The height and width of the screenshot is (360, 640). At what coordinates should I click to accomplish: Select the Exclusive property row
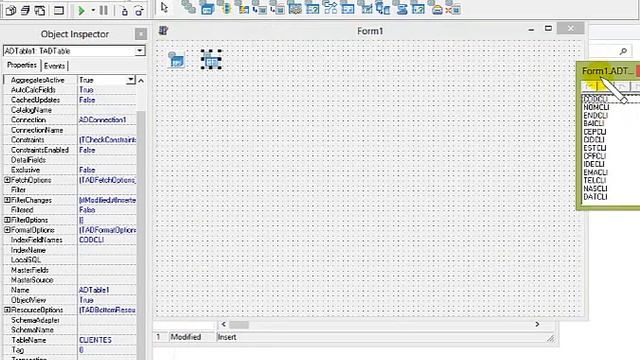pos(70,170)
